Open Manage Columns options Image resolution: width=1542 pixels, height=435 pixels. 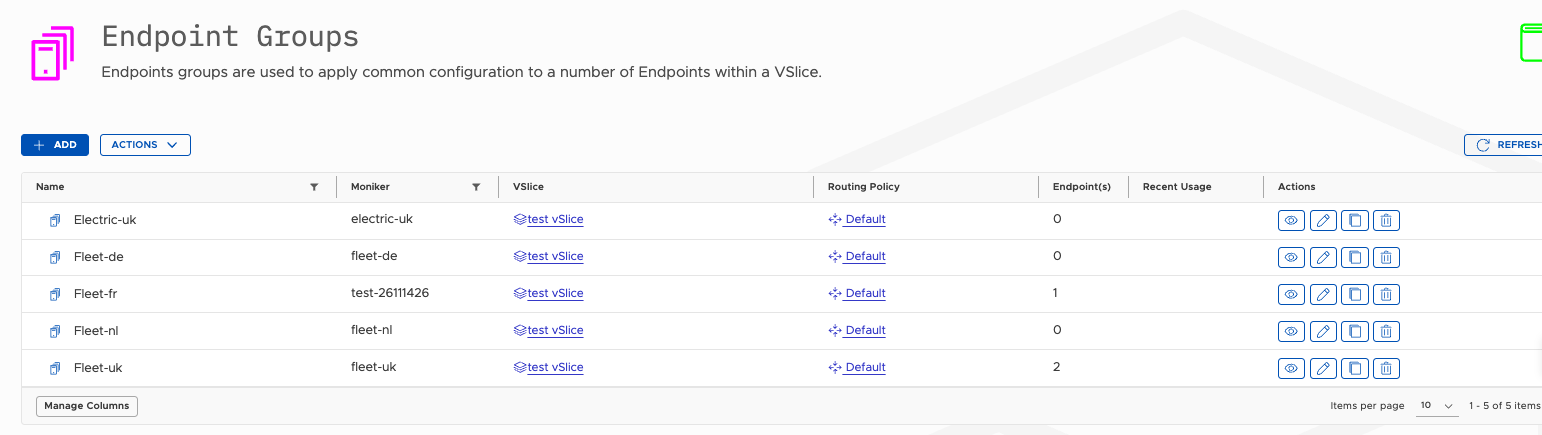coord(87,406)
